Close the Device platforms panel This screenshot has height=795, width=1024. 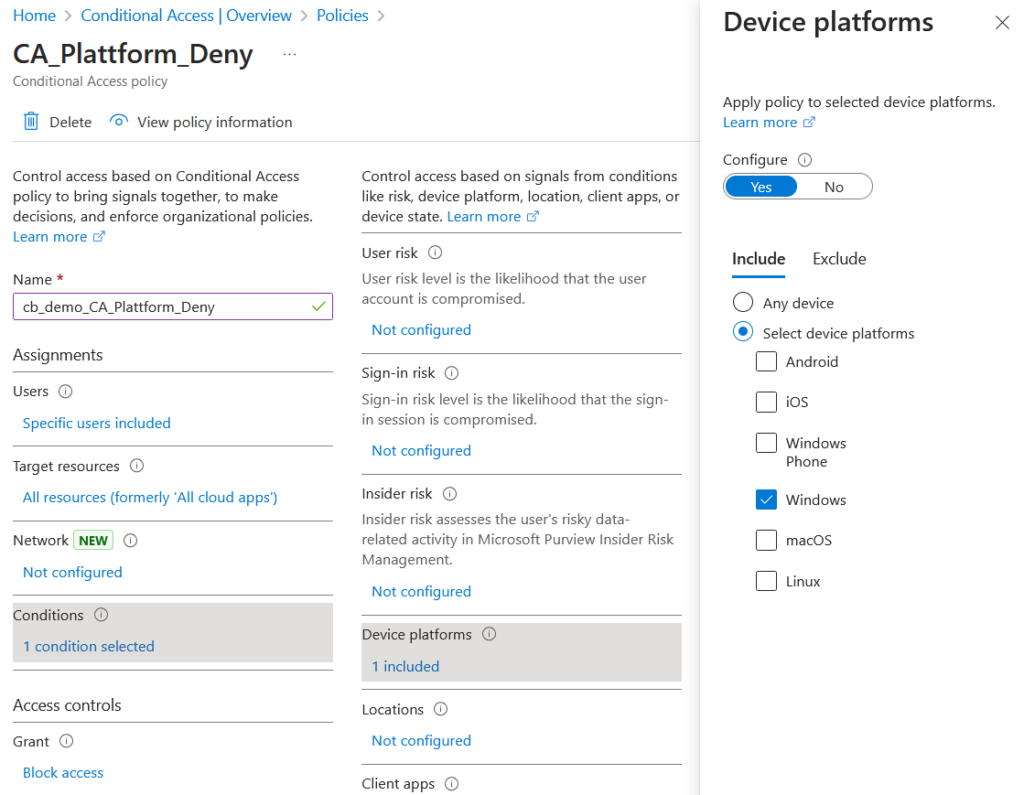[x=1002, y=23]
